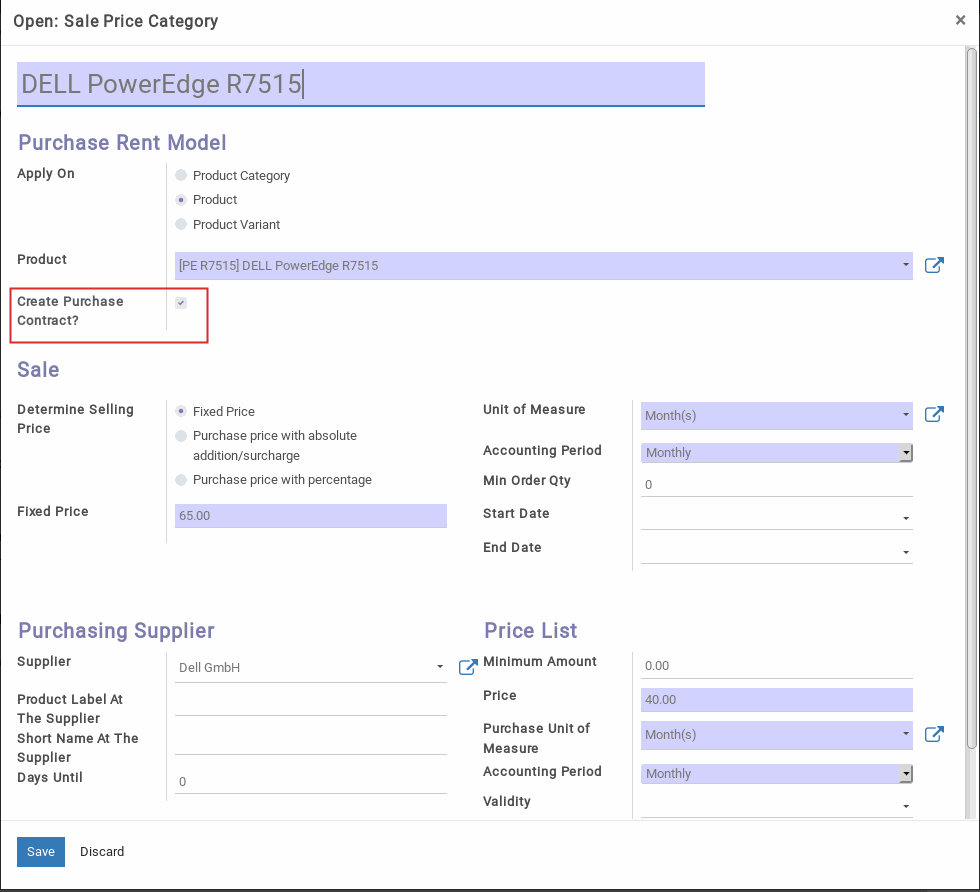This screenshot has height=892, width=980.
Task: Click the Price List heading
Action: [531, 630]
